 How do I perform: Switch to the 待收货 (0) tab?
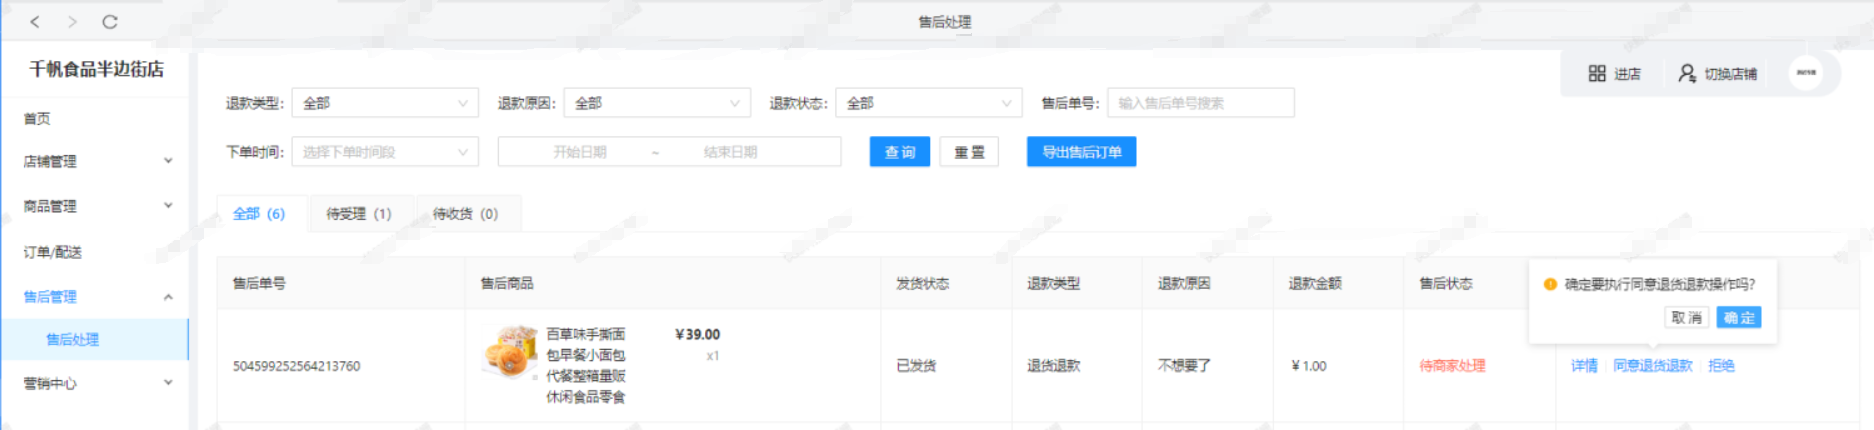tap(465, 214)
